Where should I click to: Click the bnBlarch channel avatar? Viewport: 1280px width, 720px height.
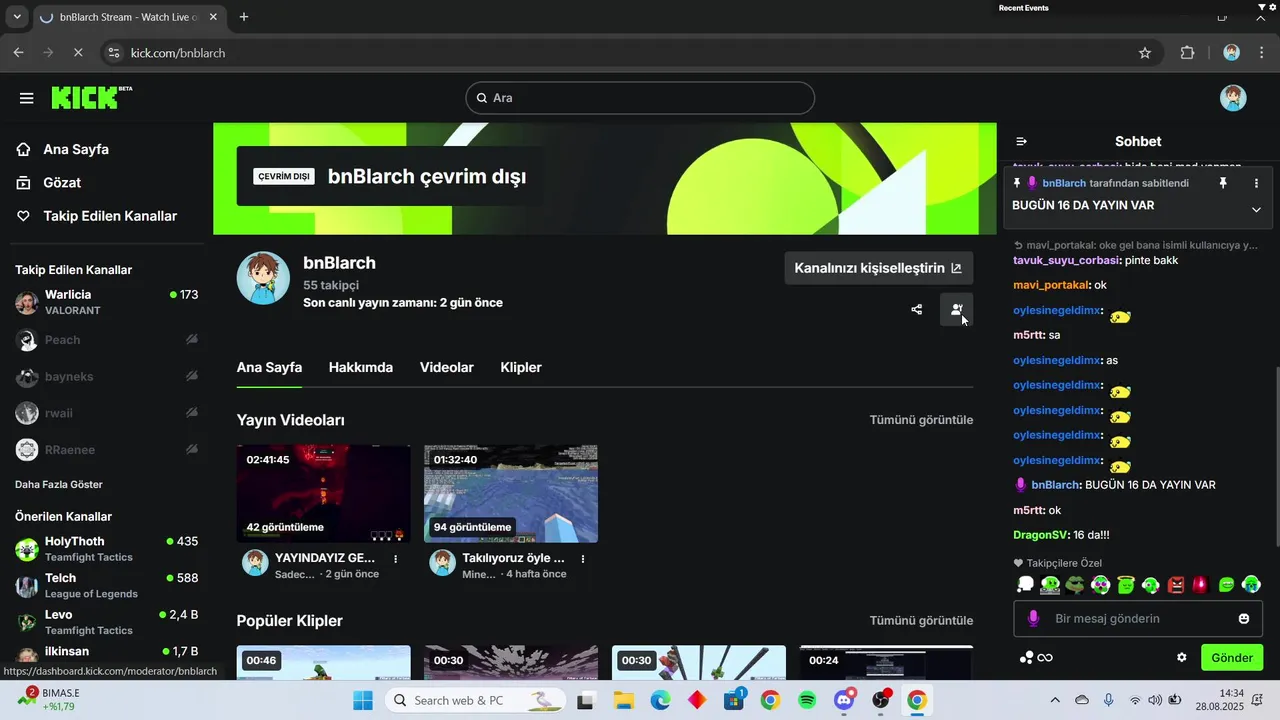point(263,278)
